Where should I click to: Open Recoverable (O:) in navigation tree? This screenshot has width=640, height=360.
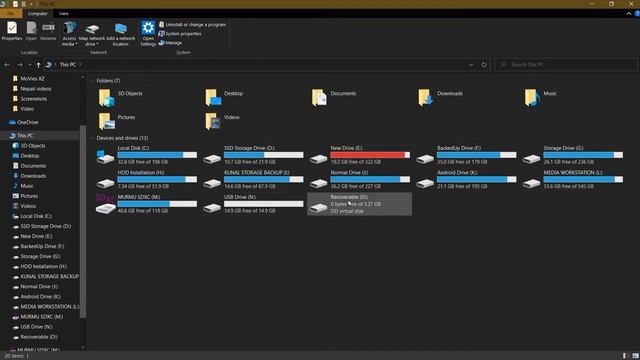[39, 337]
